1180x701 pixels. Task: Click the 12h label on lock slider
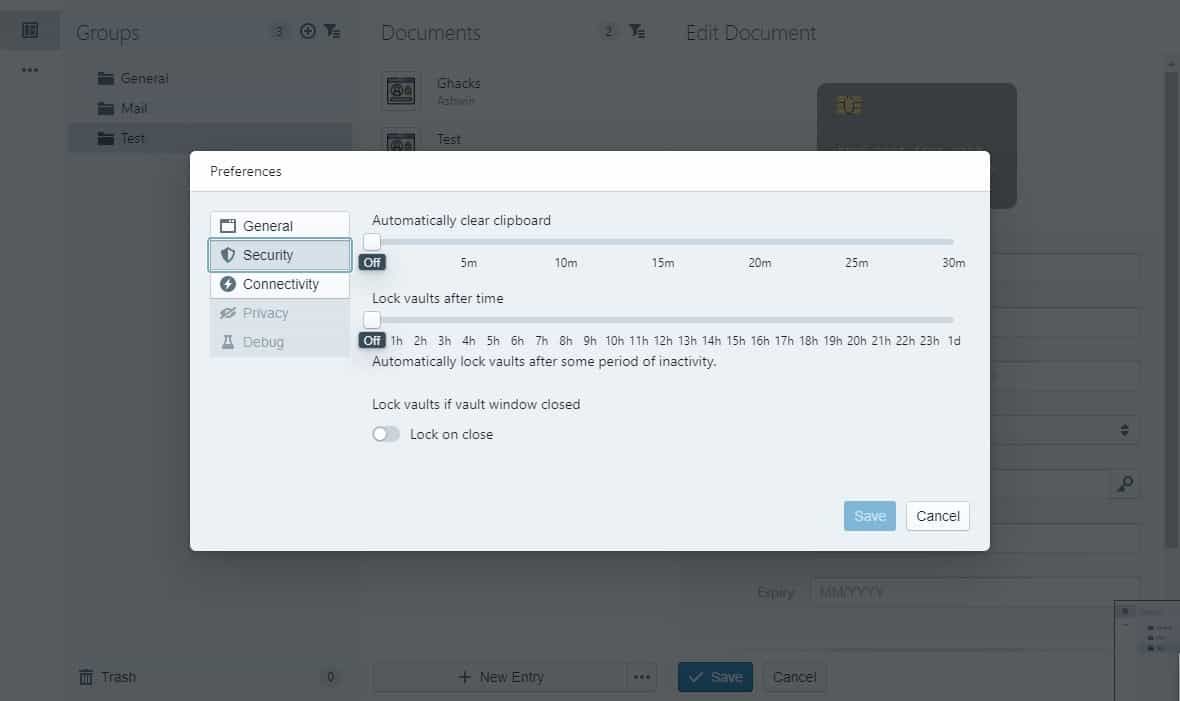(x=663, y=341)
